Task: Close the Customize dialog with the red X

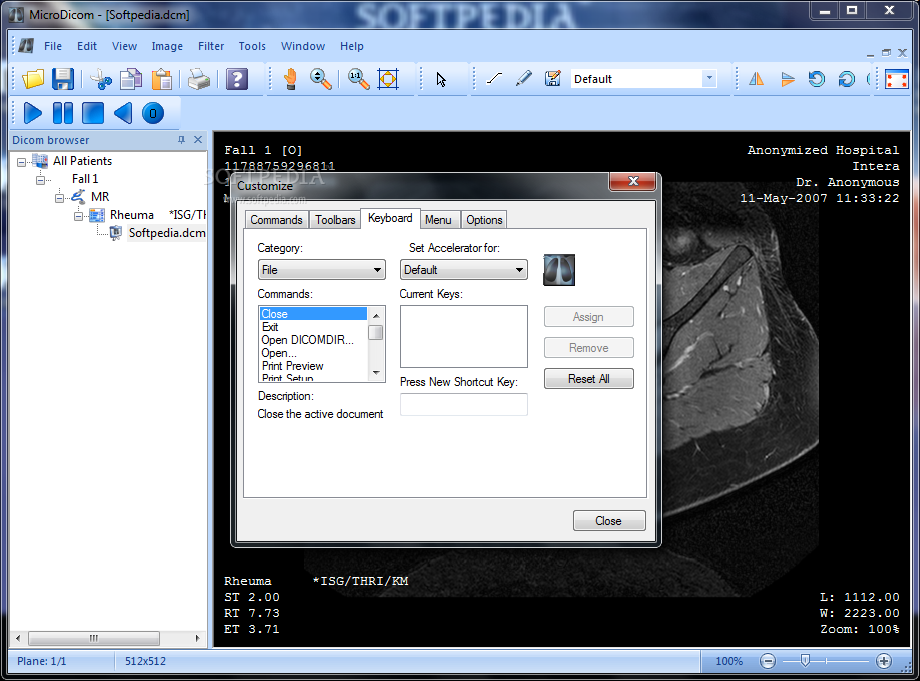Action: click(x=632, y=181)
